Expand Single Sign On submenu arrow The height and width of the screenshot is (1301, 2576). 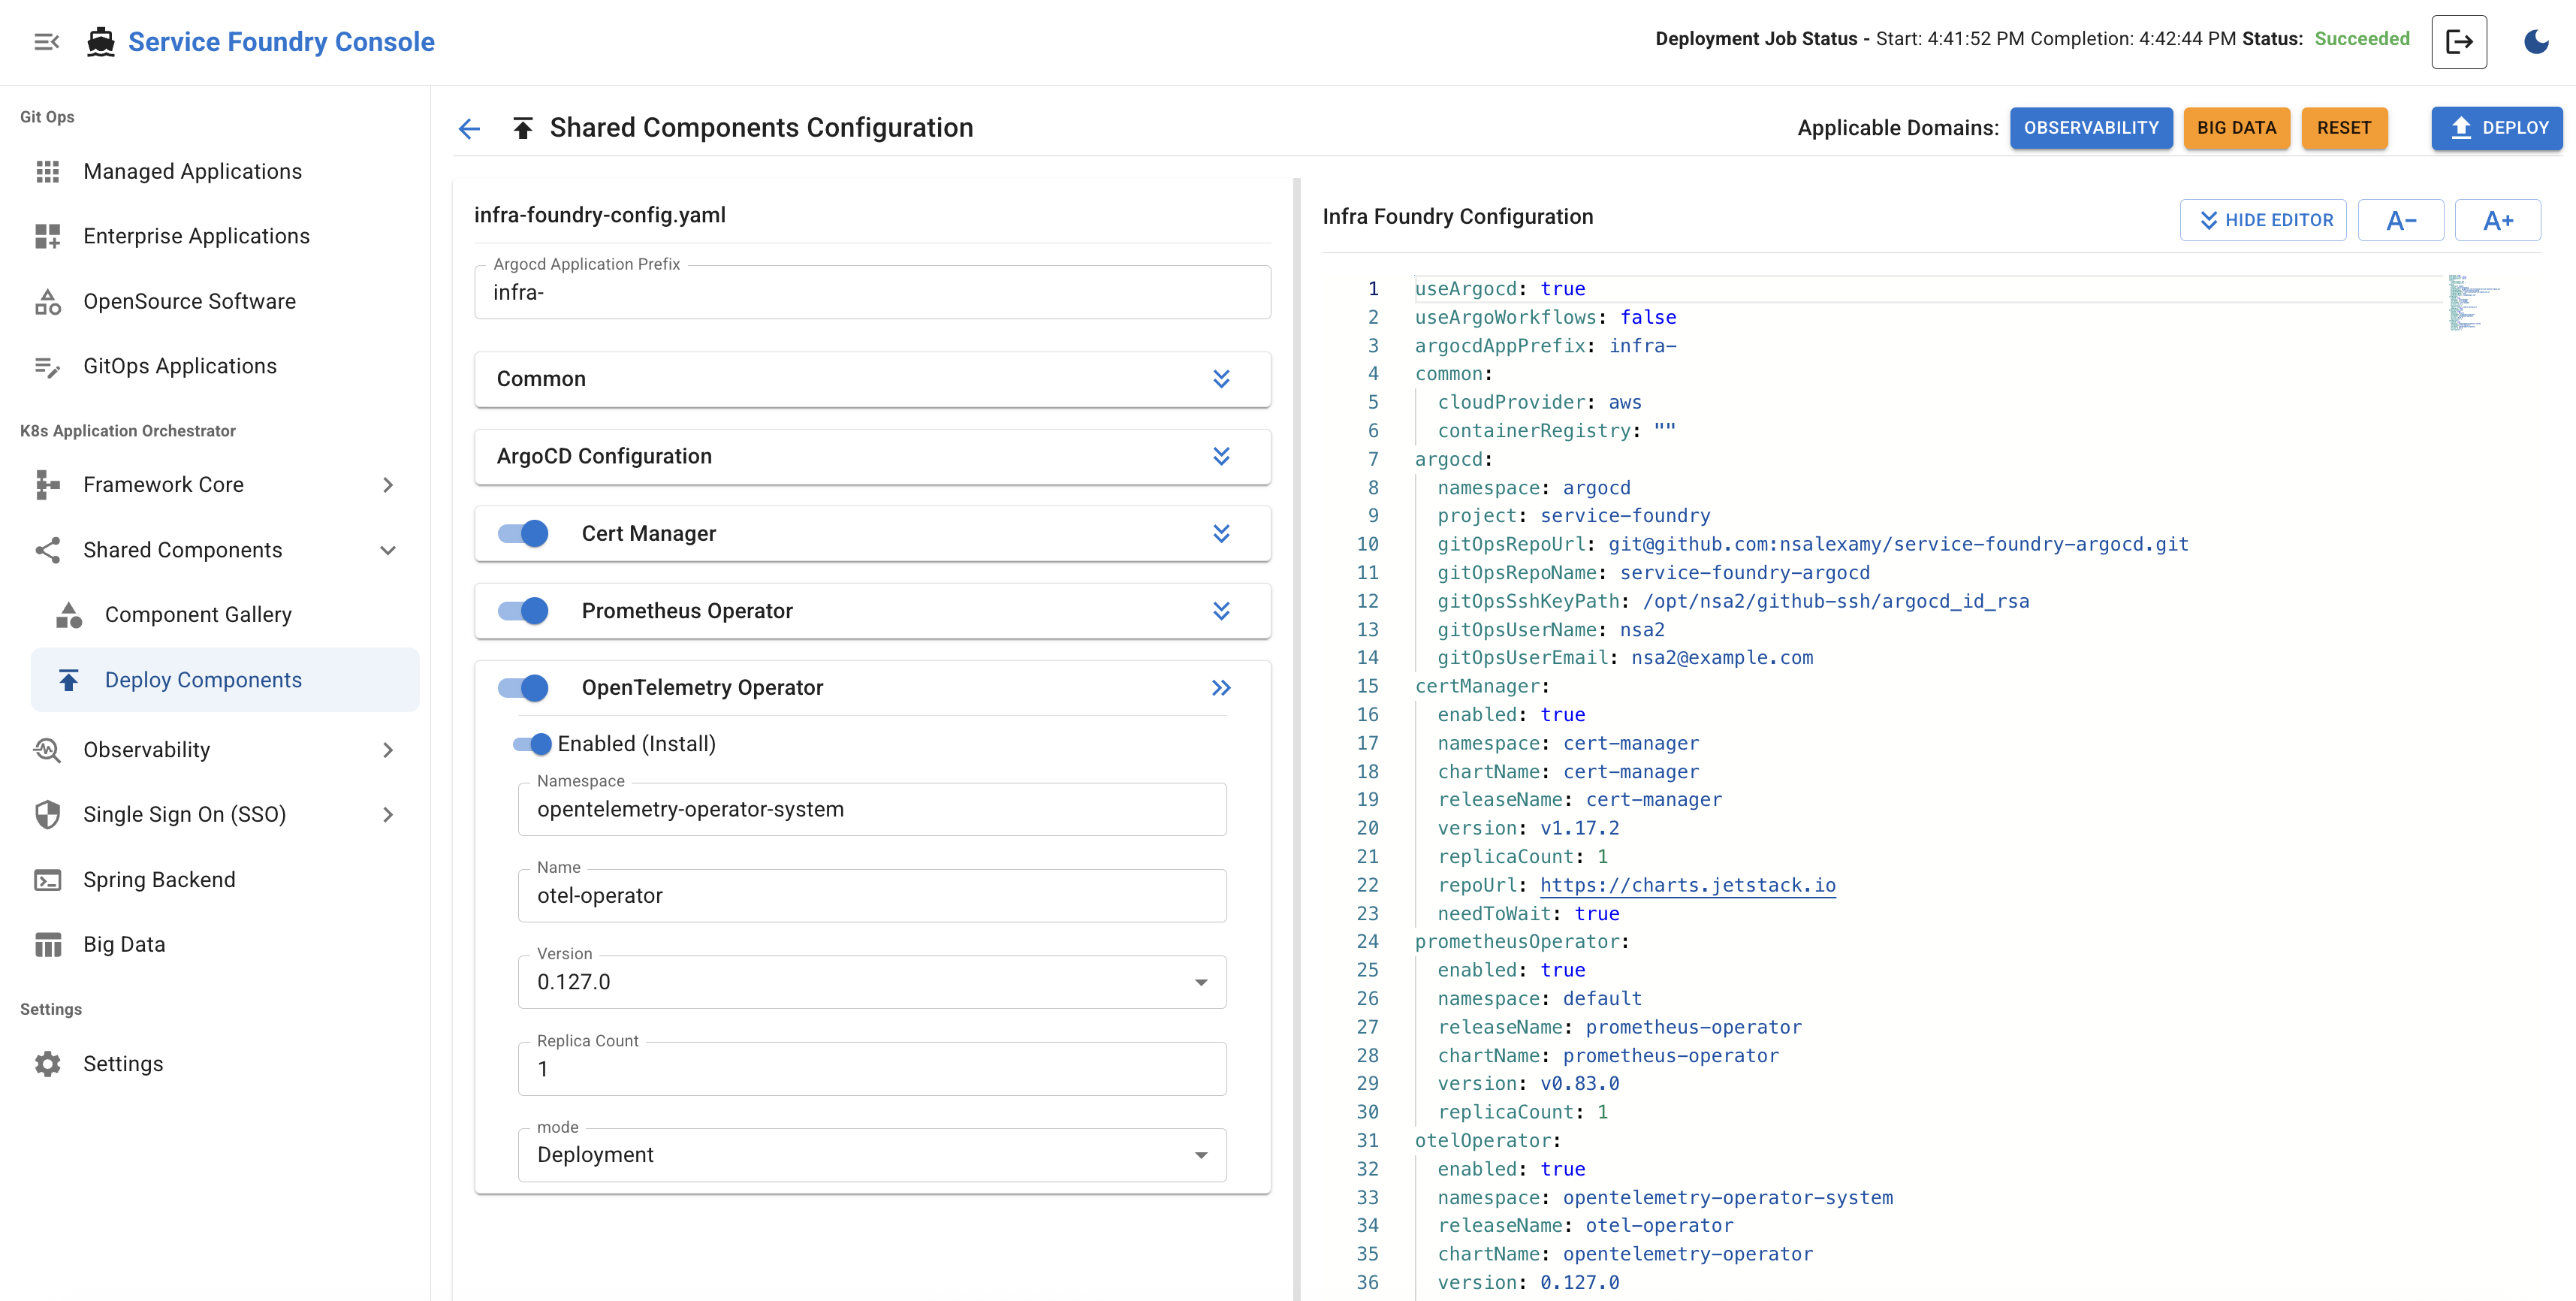coord(388,815)
